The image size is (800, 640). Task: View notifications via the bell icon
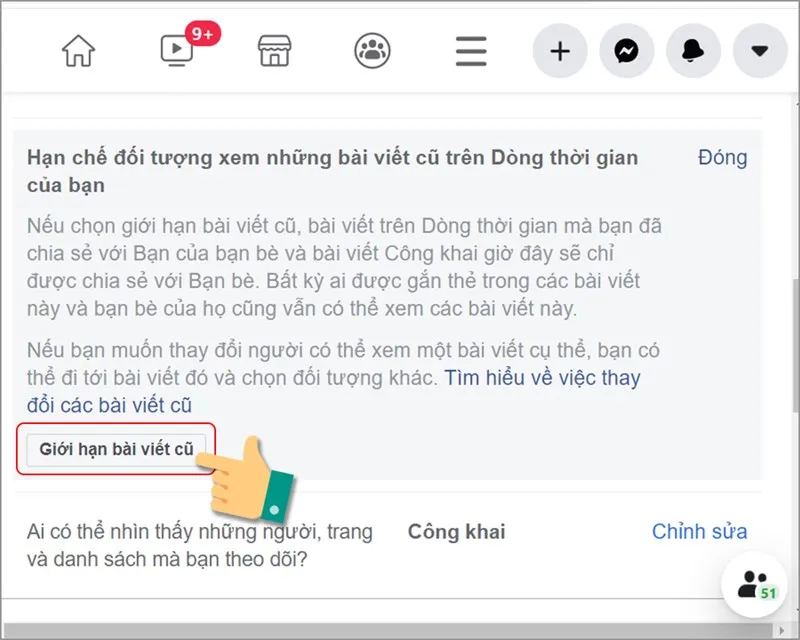coord(693,50)
